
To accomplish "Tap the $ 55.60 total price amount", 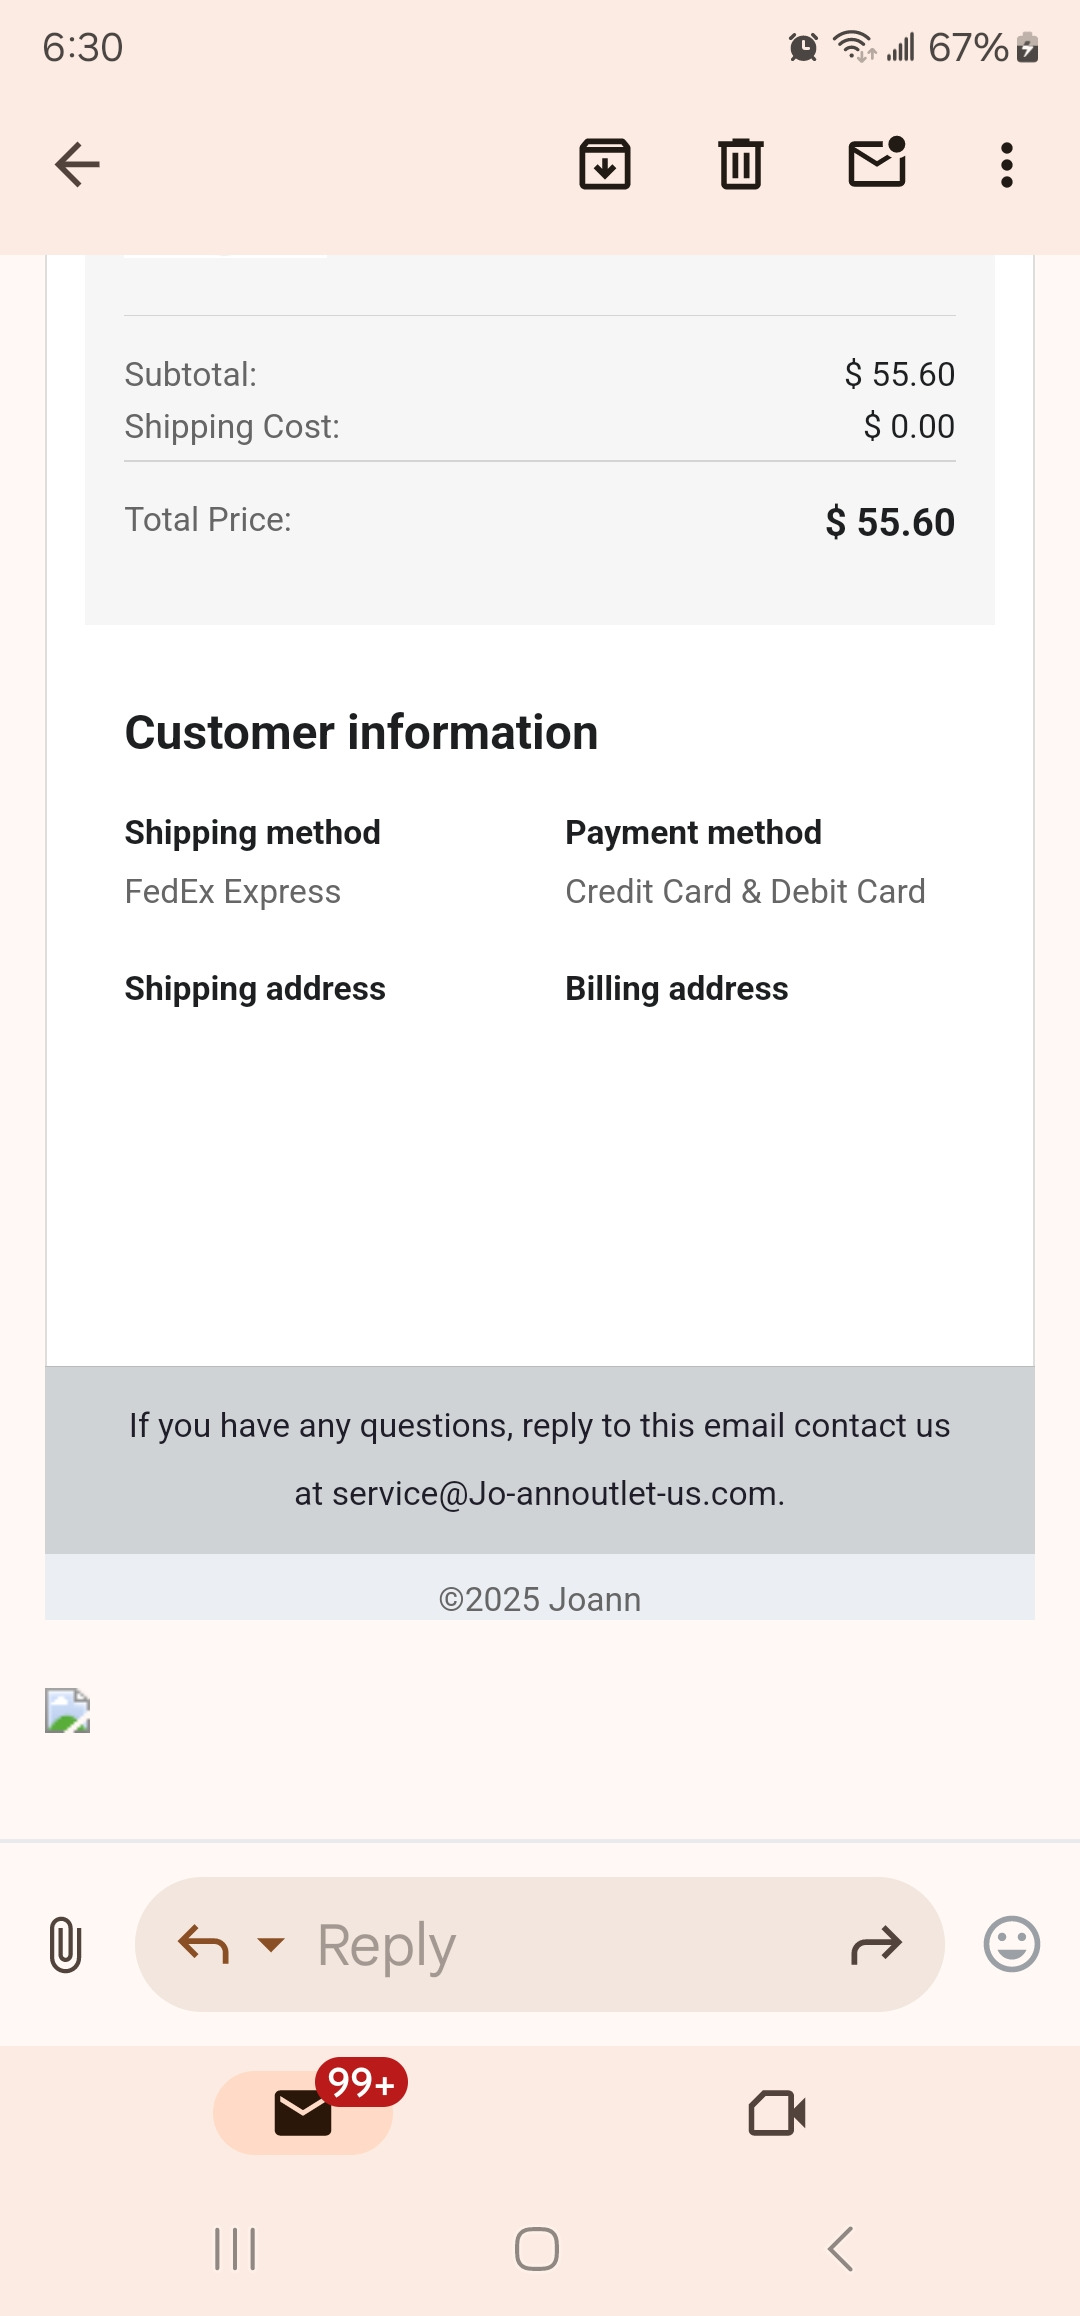I will (x=890, y=522).
